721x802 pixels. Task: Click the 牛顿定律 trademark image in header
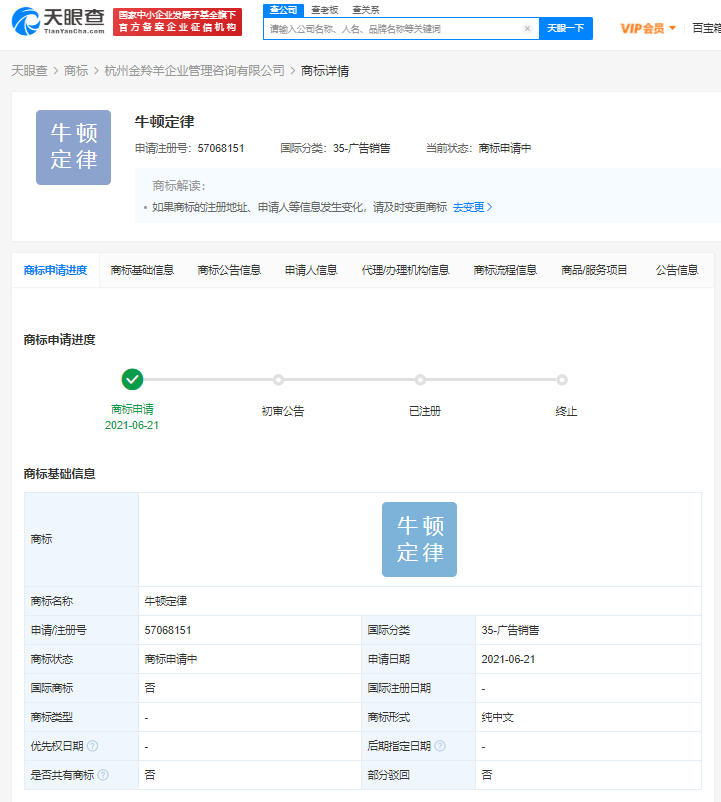click(x=73, y=147)
